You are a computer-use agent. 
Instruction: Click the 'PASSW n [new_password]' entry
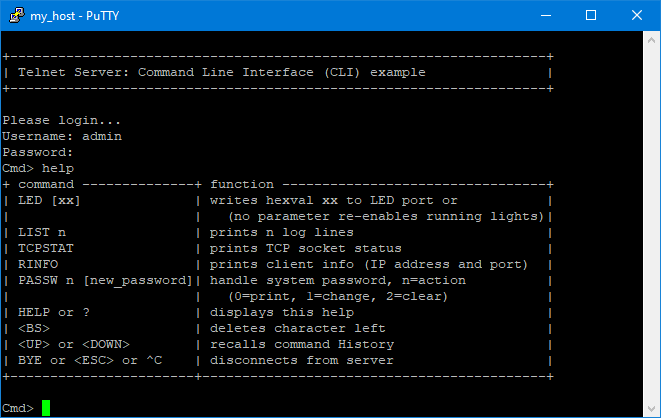coord(104,280)
